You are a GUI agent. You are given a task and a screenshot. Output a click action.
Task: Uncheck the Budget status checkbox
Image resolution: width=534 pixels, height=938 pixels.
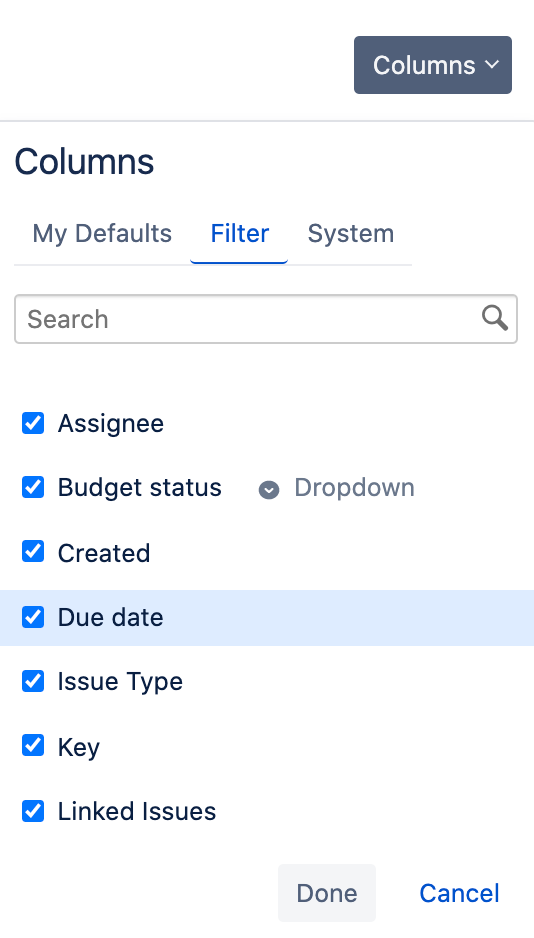tap(33, 488)
